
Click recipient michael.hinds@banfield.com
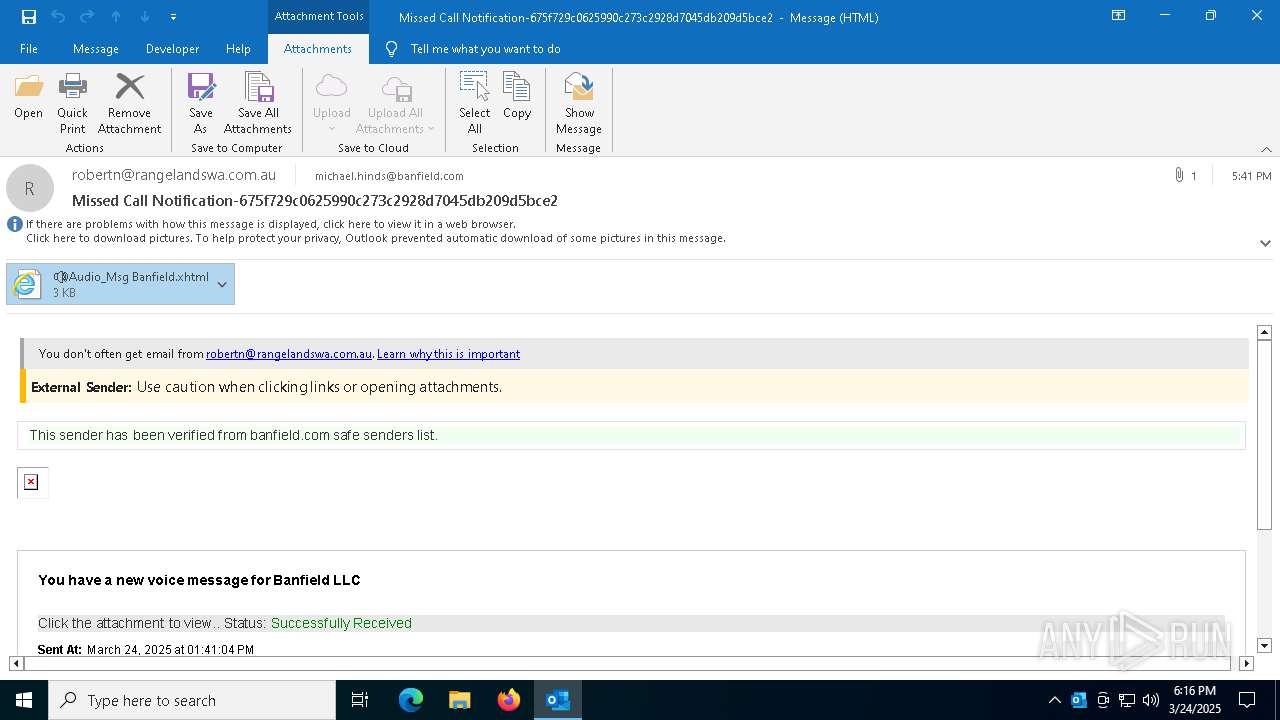click(389, 176)
